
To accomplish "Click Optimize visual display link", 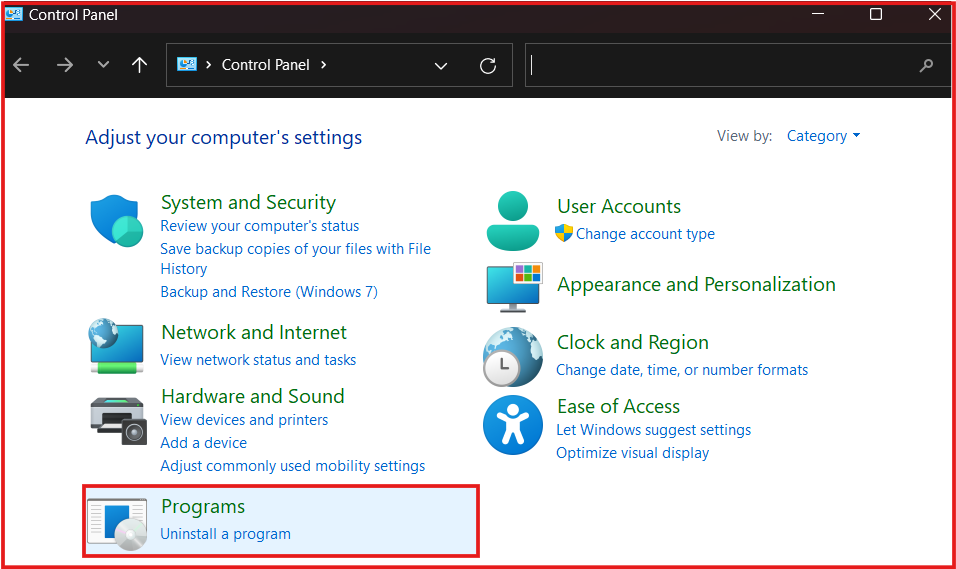I will tap(633, 453).
